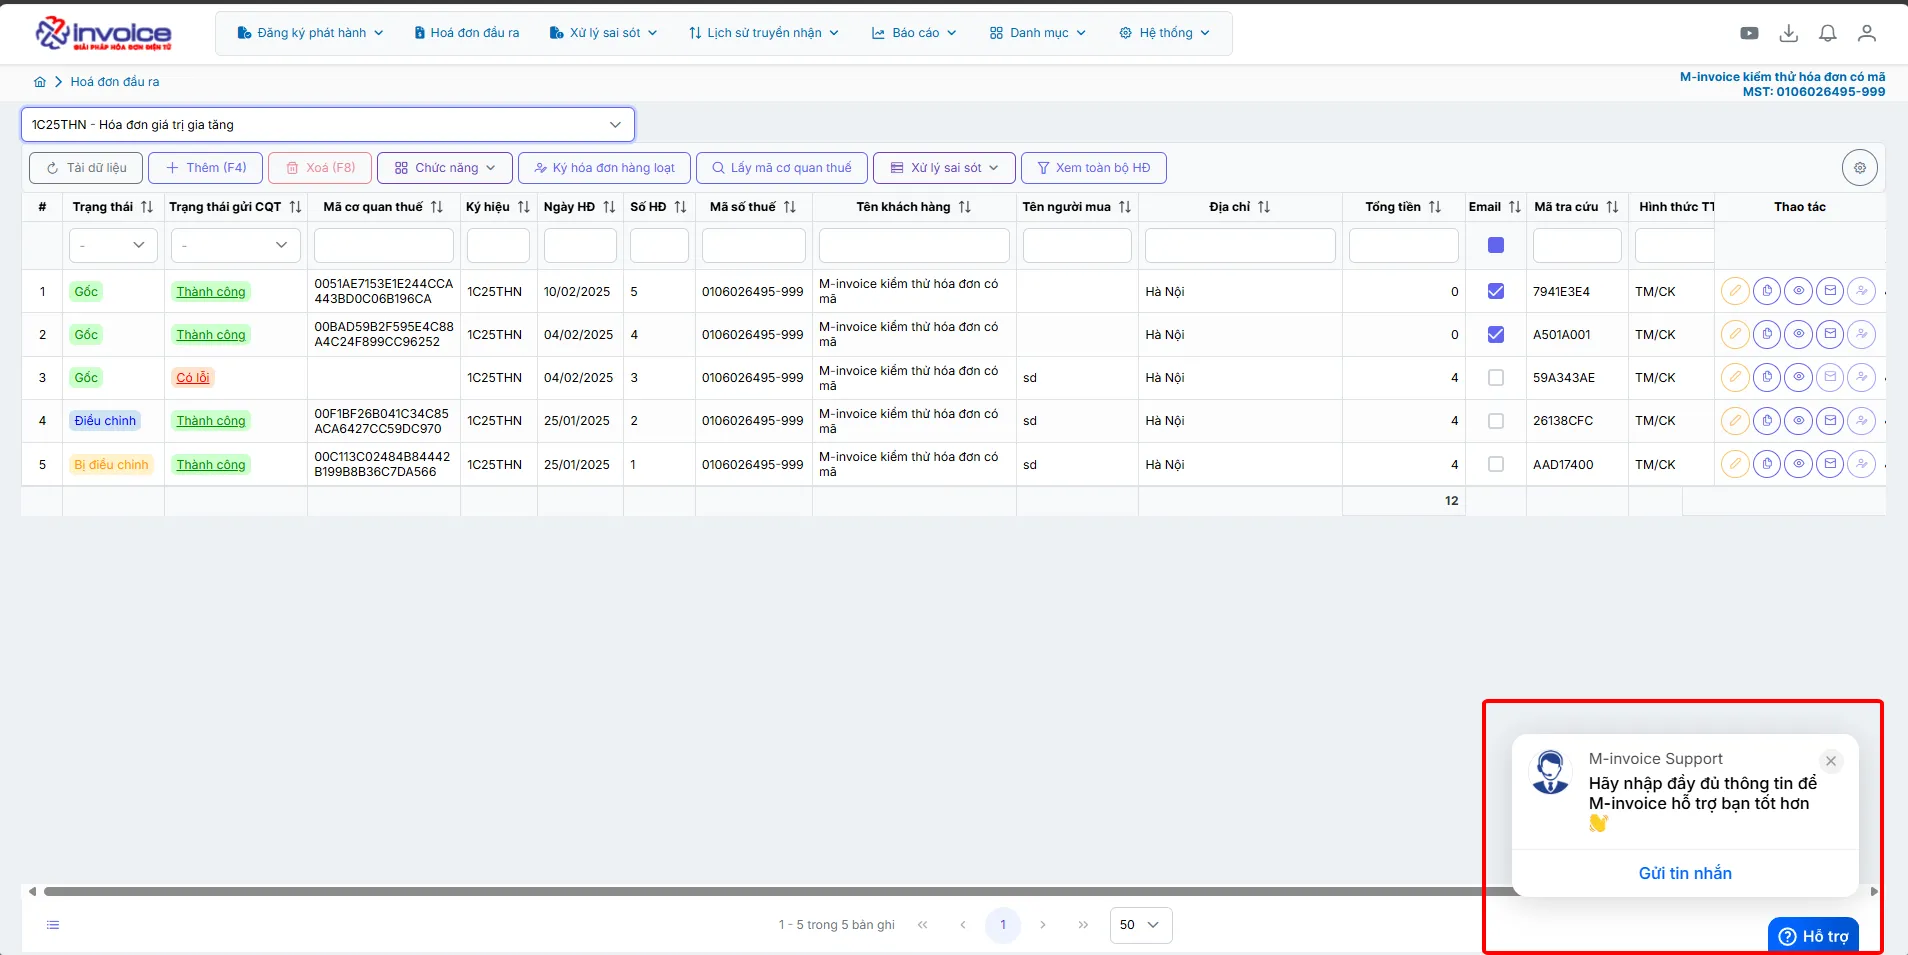This screenshot has height=955, width=1908.
Task: Click the Tên khách hàng filter input field
Action: coord(913,245)
